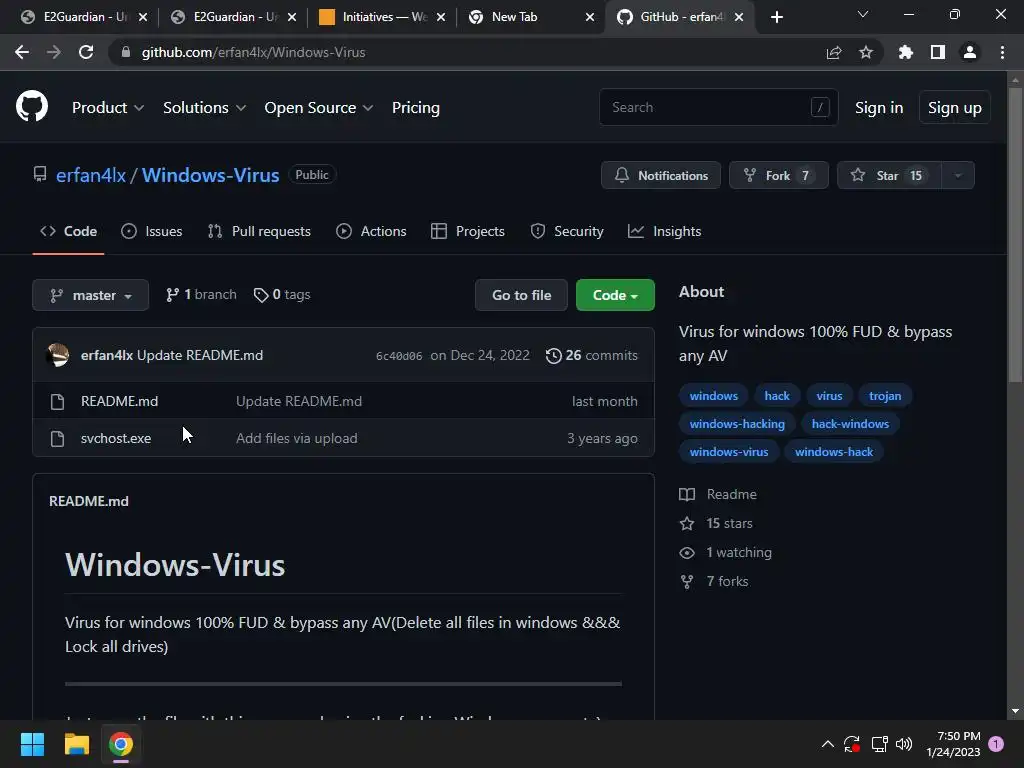Image resolution: width=1024 pixels, height=768 pixels.
Task: Open the Open Source dropdown menu
Action: point(319,108)
